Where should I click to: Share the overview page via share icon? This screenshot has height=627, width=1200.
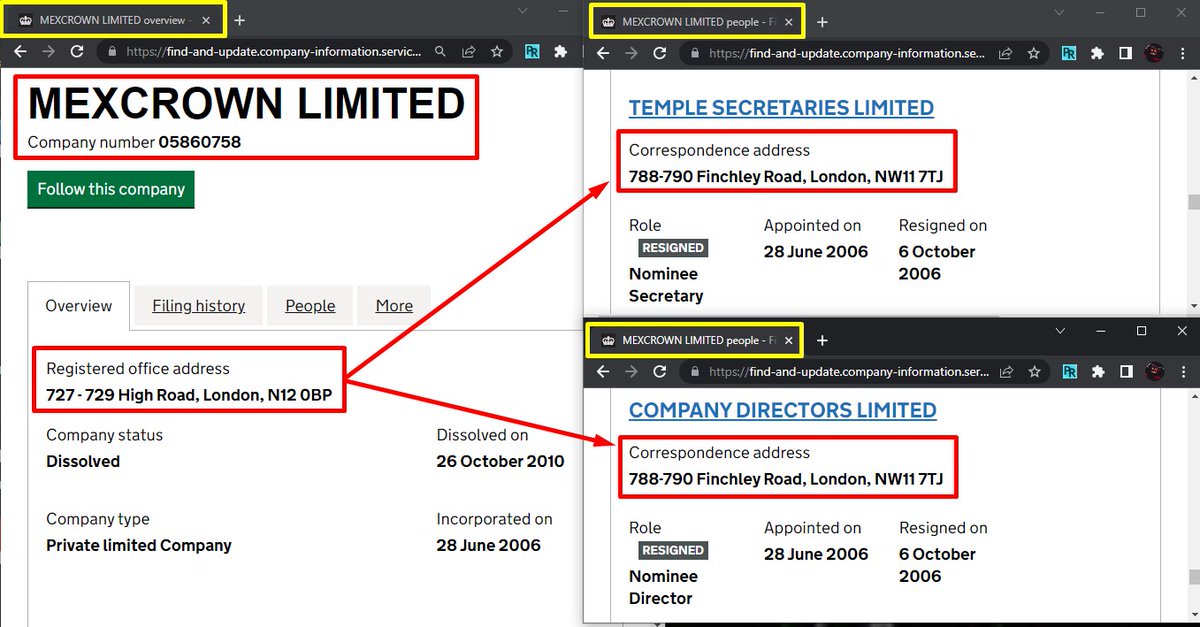point(468,51)
